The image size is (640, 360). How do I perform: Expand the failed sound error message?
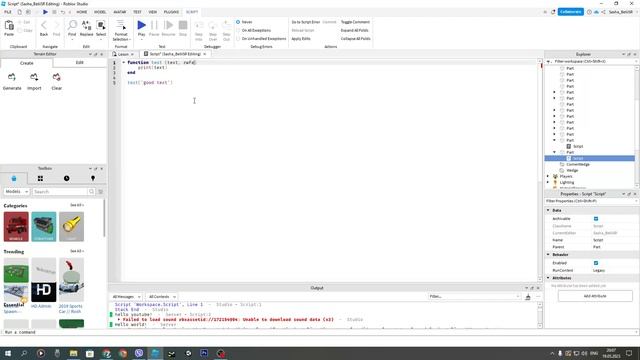click(119, 320)
